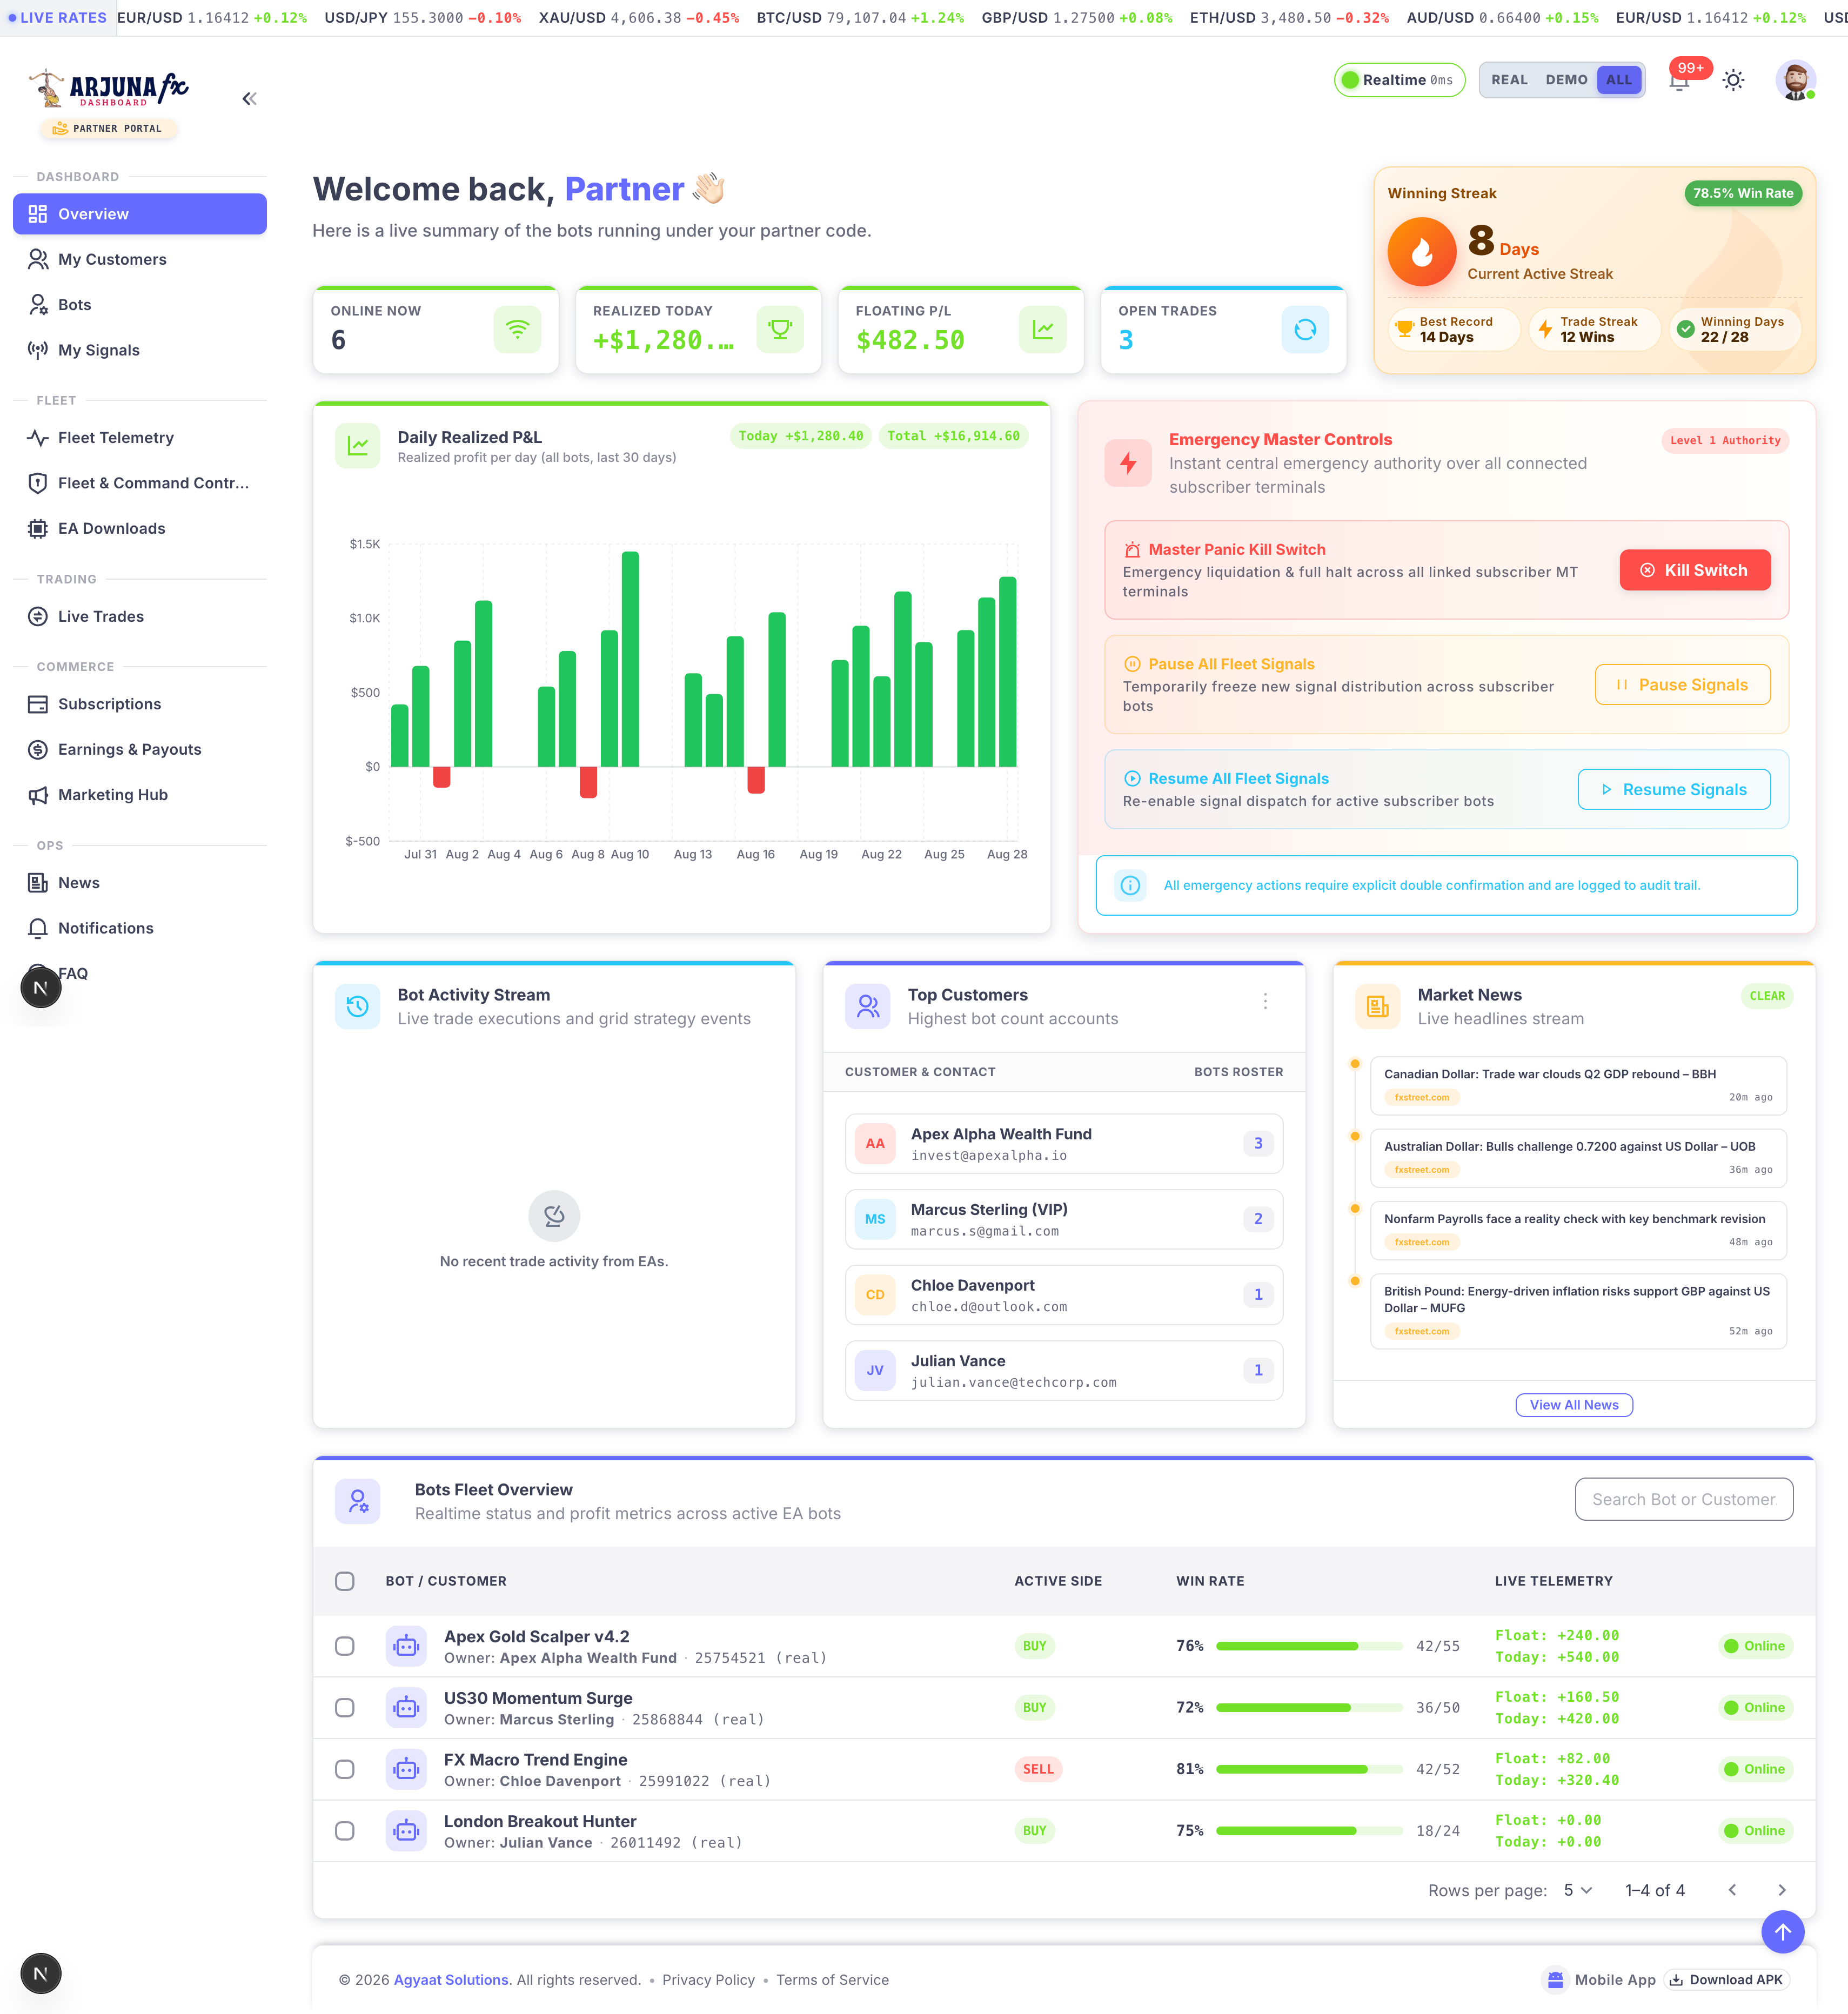Image resolution: width=1848 pixels, height=2014 pixels.
Task: Click the wifi icon in Online Now card
Action: tap(517, 329)
